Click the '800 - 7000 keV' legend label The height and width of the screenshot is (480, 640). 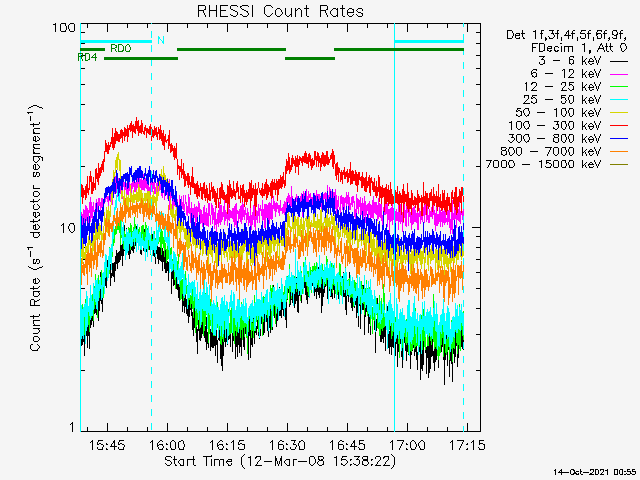click(551, 151)
